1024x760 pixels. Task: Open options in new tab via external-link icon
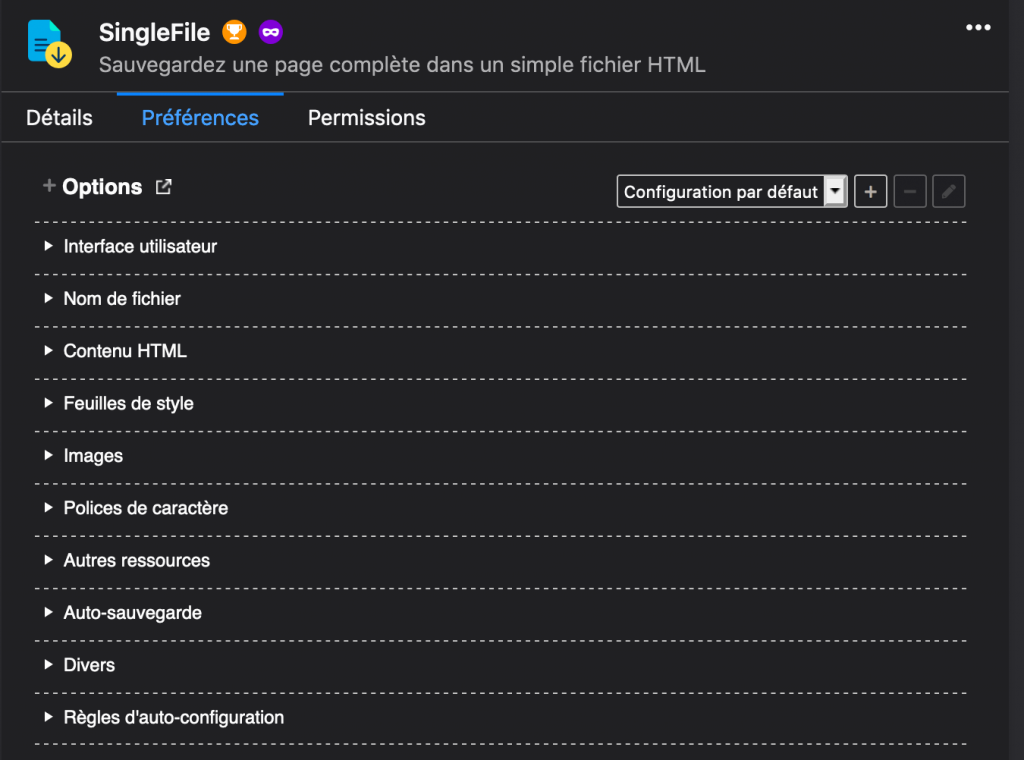click(163, 187)
